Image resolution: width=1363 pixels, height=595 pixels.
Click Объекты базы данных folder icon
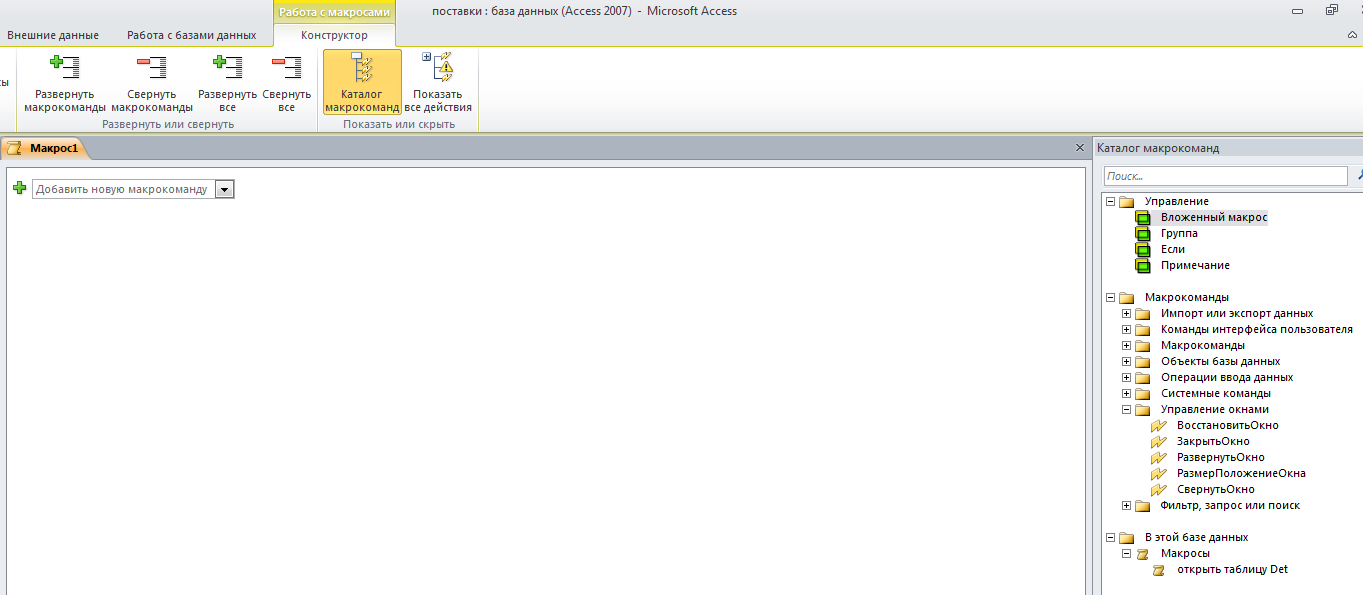point(1143,361)
